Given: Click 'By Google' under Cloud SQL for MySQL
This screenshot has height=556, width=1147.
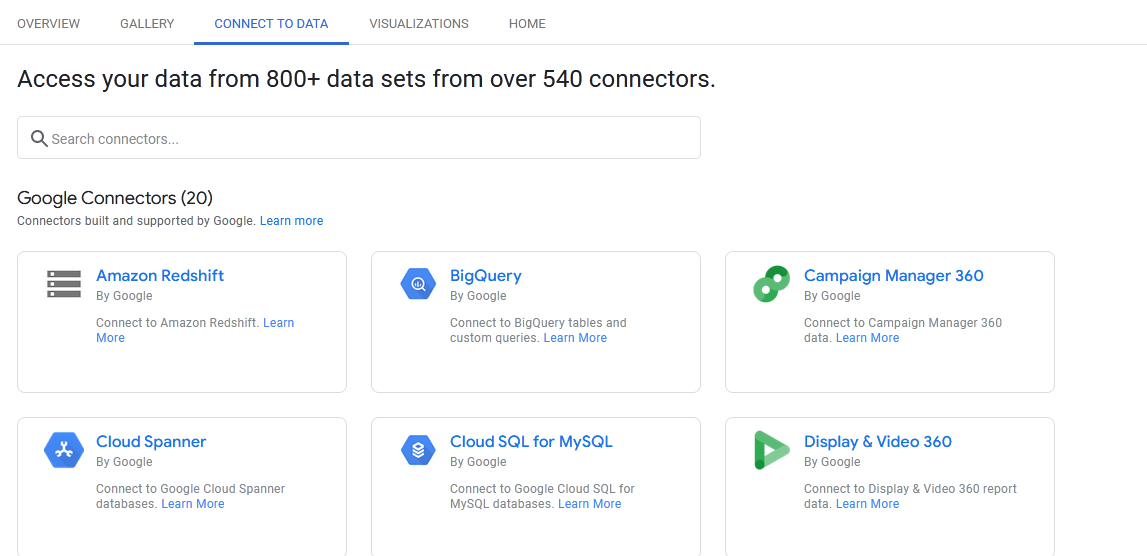Looking at the screenshot, I should click(478, 462).
